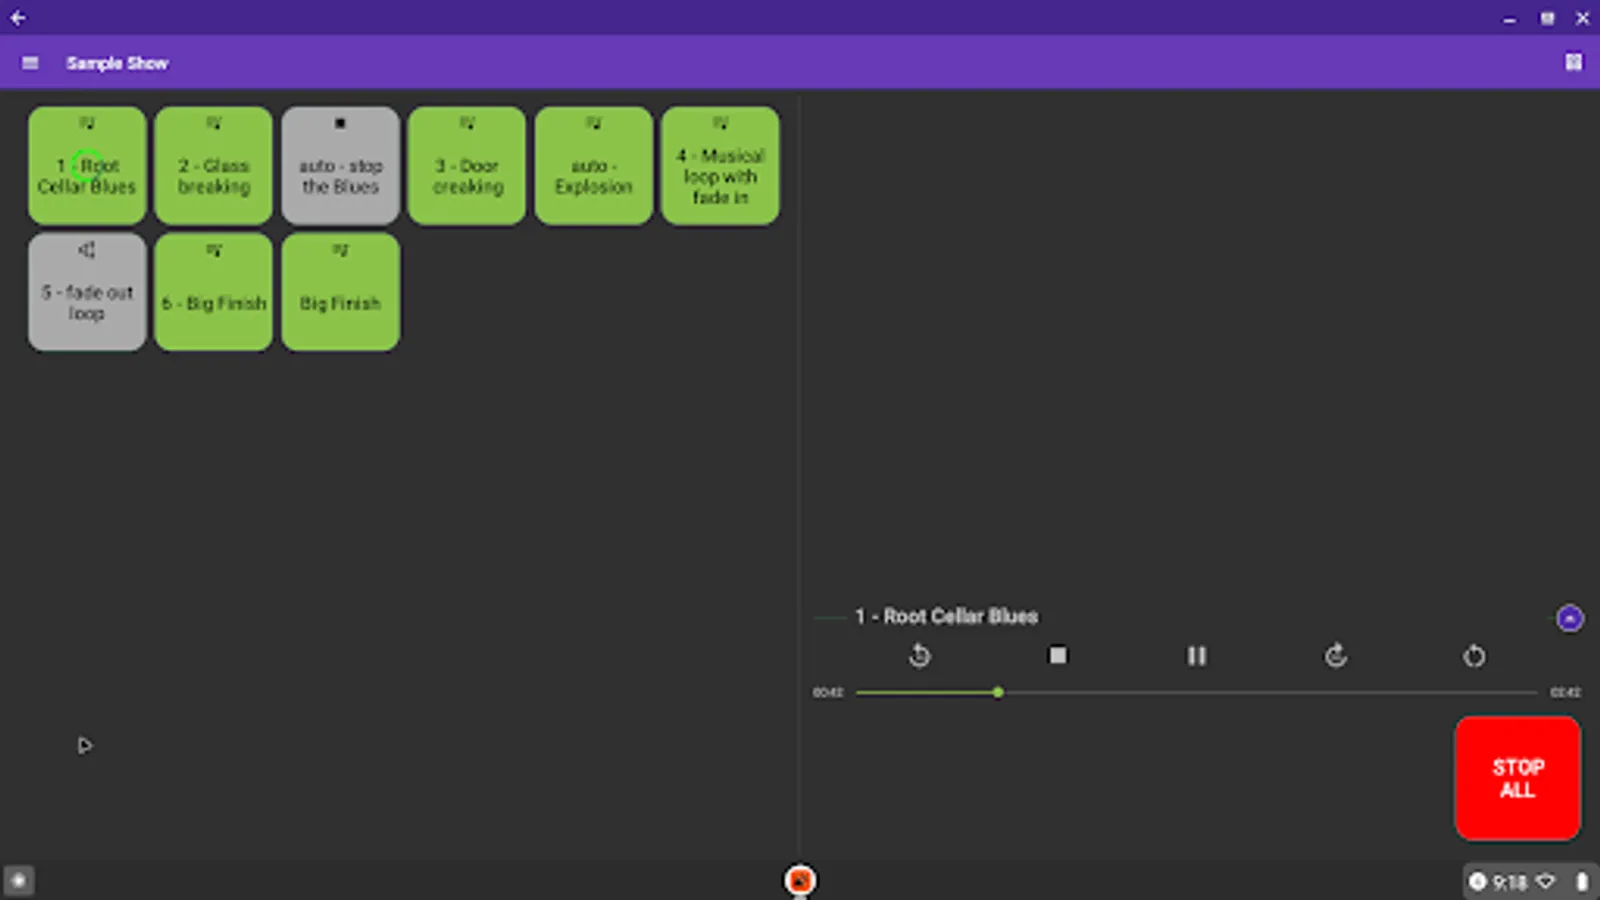Toggle the 'auto - stop the Blues' cue

coord(340,165)
